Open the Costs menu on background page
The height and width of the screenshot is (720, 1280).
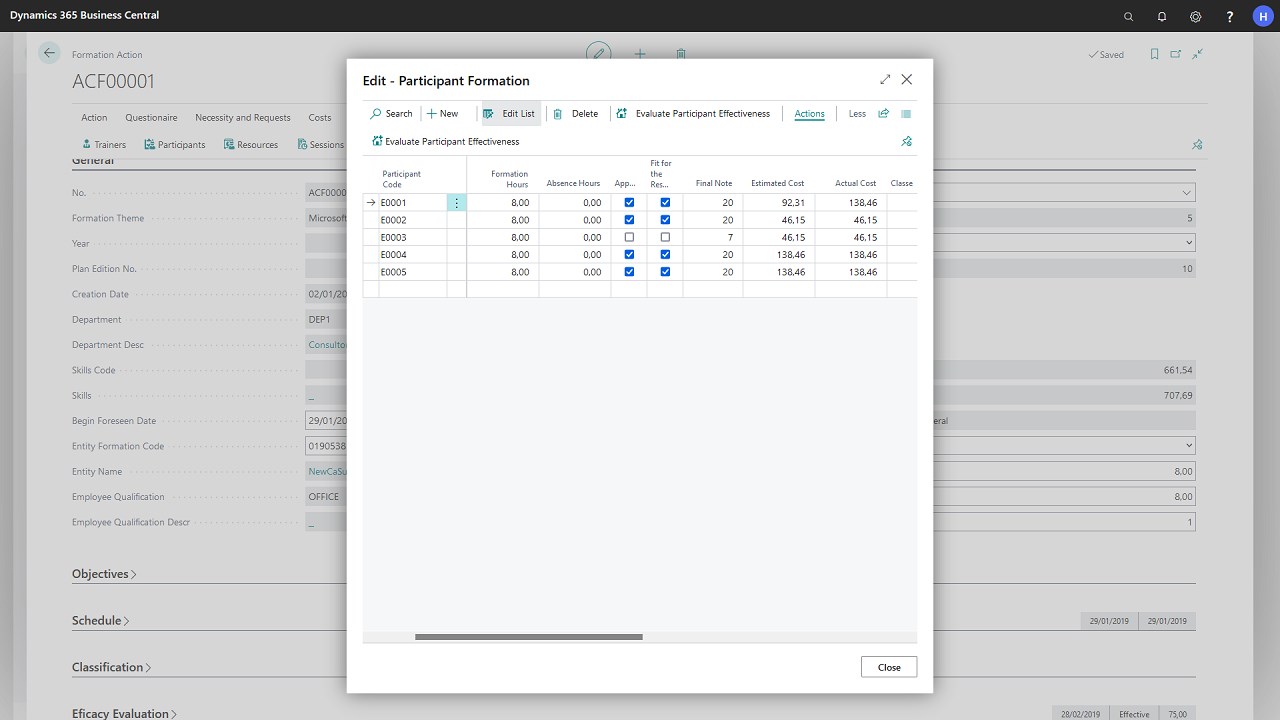[320, 118]
